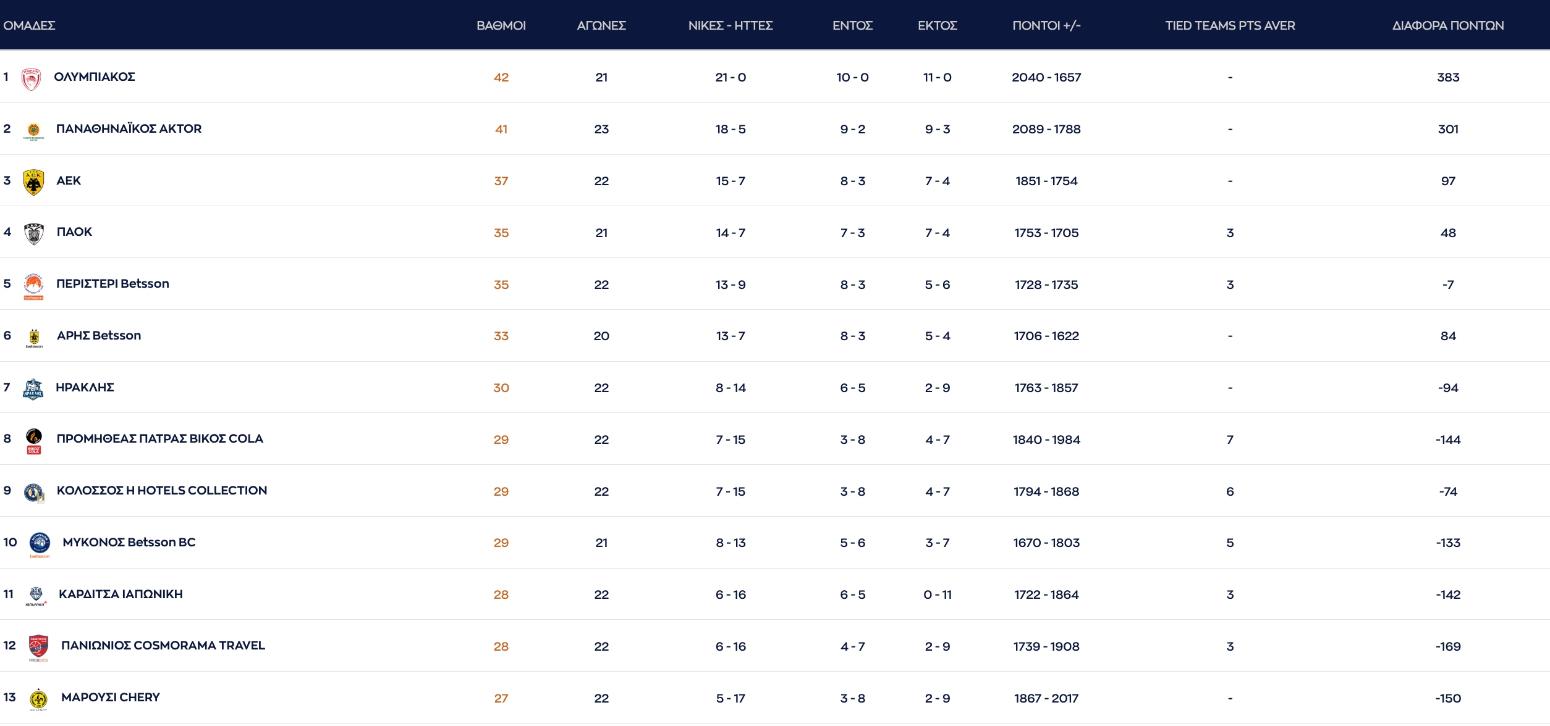Image resolution: width=1550 pixels, height=726 pixels.
Task: Click the ΠΑΟΚ team crest
Action: tap(33, 233)
